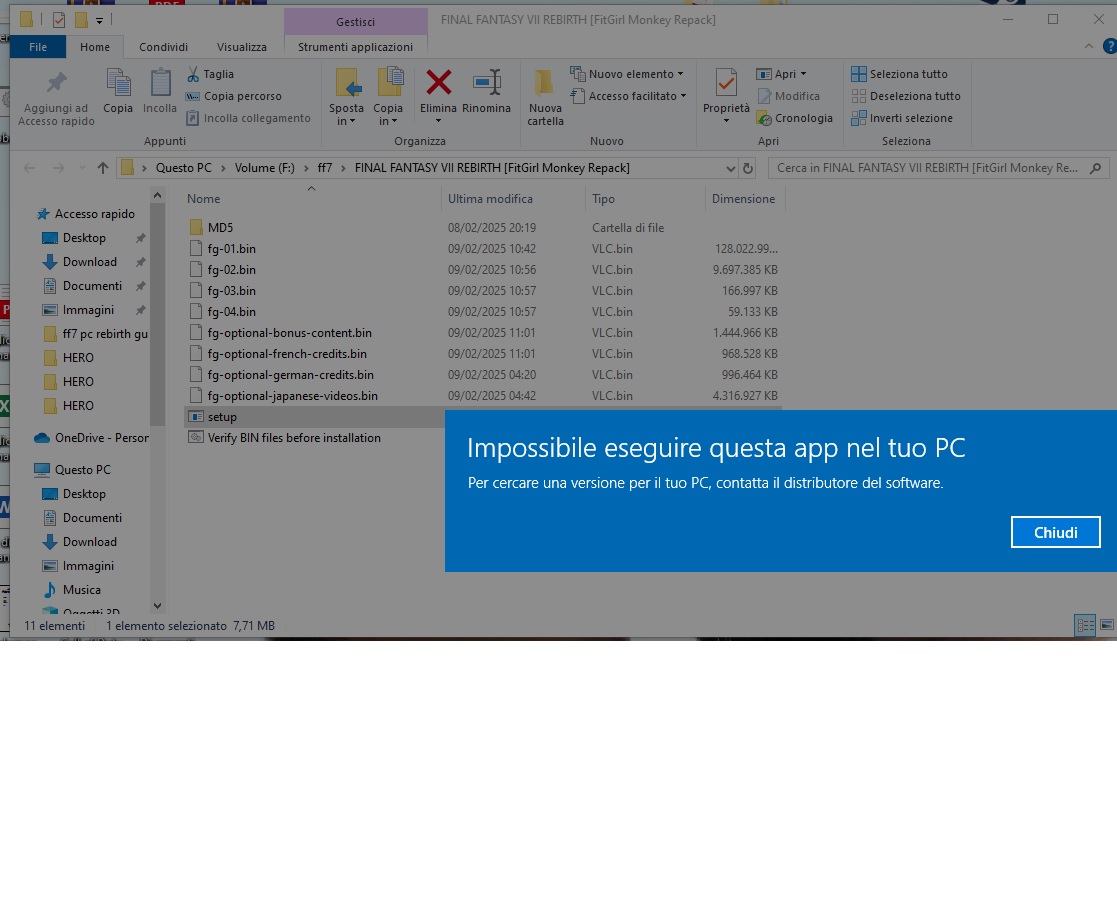Image resolution: width=1117 pixels, height=916 pixels.
Task: Open the Strumenti applicazioni tab
Action: coord(355,47)
